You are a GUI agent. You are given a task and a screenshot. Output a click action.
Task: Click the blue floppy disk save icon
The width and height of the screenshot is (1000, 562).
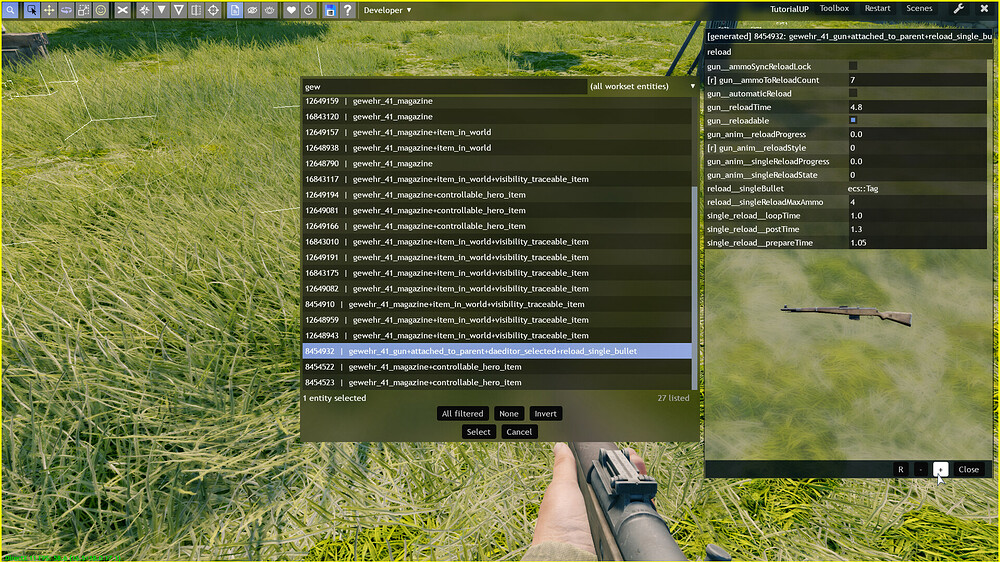coord(330,10)
